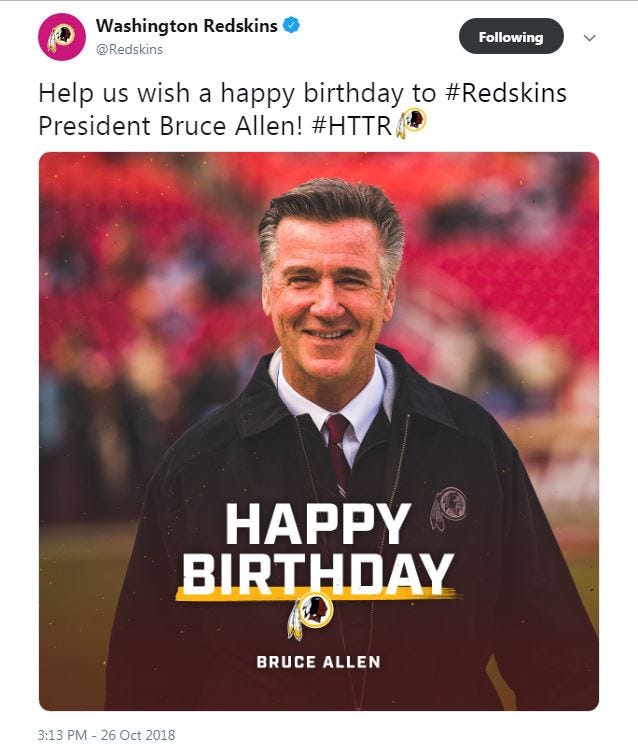This screenshot has height=749, width=638.
Task: Open the Washington Redskins display name
Action: pos(187,25)
